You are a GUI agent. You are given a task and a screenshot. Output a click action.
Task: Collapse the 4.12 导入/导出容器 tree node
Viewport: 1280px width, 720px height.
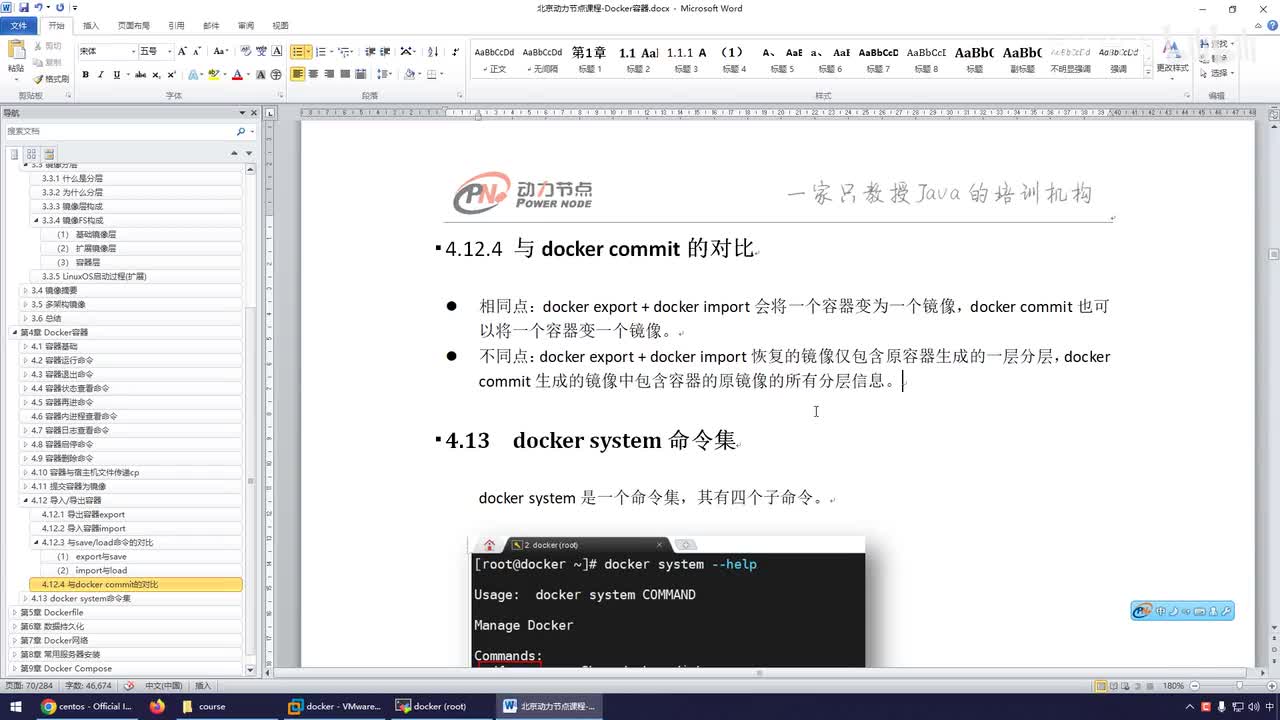pyautogui.click(x=26, y=500)
